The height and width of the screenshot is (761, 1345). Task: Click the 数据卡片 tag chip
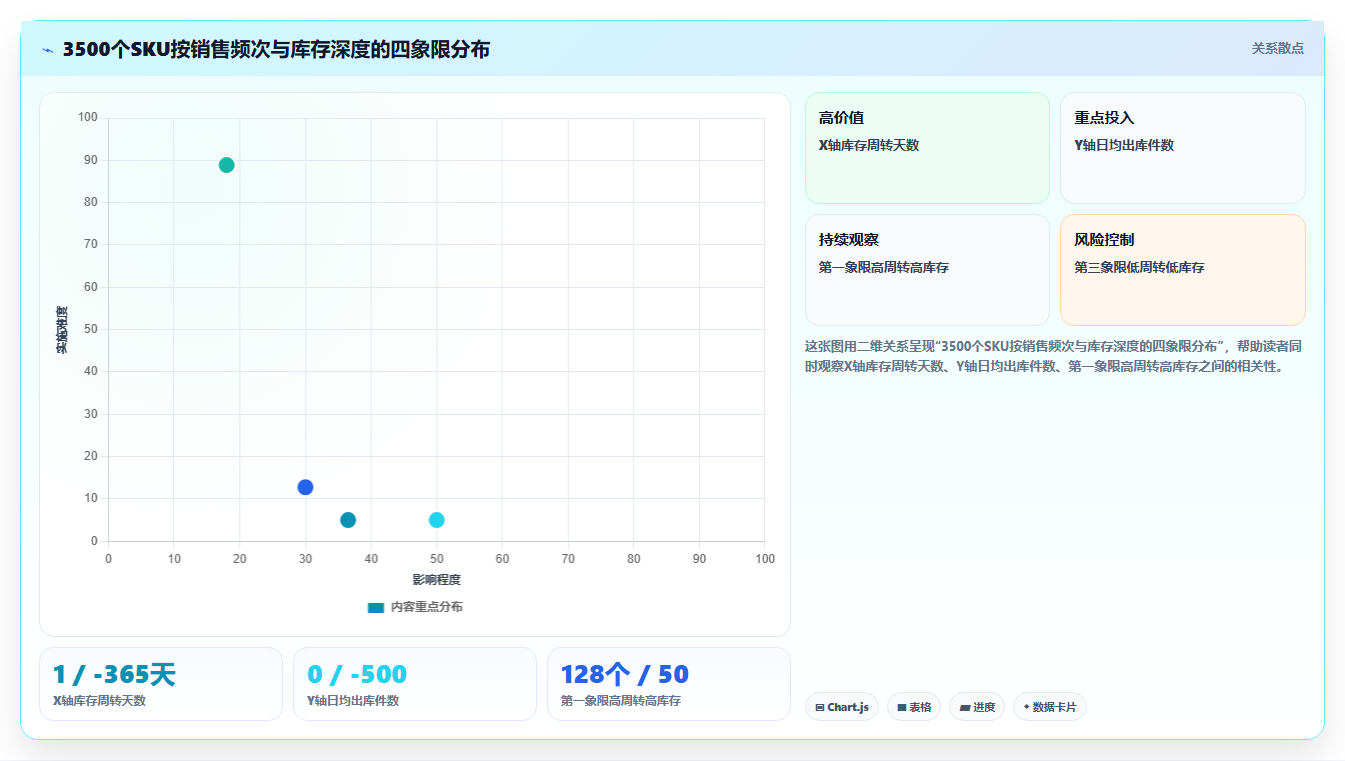coord(1050,707)
